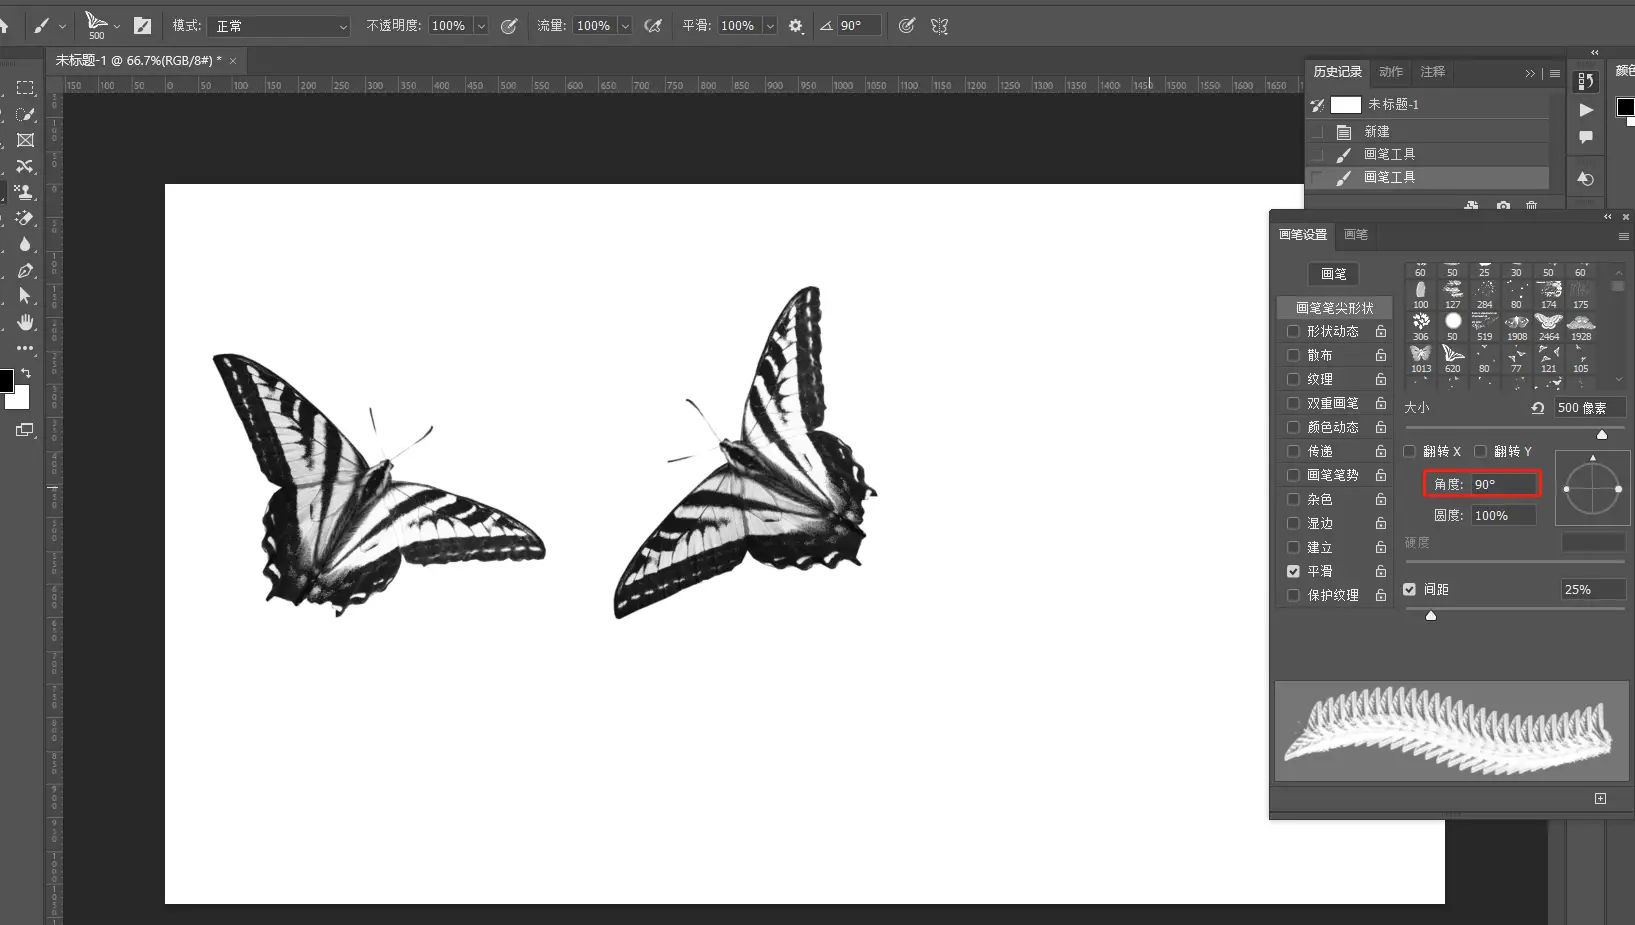Expand the brush preset picker arrow
Viewport: 1635px width, 925px height.
point(117,26)
